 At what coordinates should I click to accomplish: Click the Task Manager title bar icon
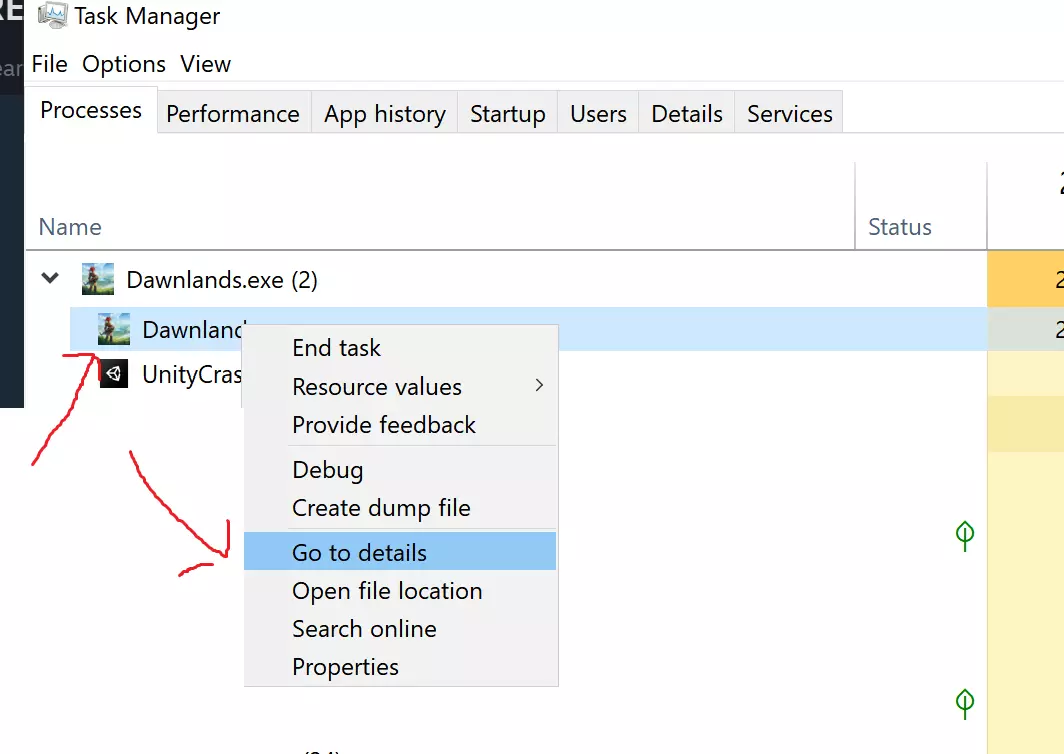point(52,16)
